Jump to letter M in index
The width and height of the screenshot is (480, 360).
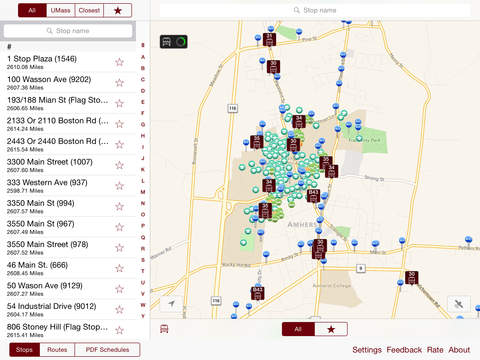click(143, 192)
